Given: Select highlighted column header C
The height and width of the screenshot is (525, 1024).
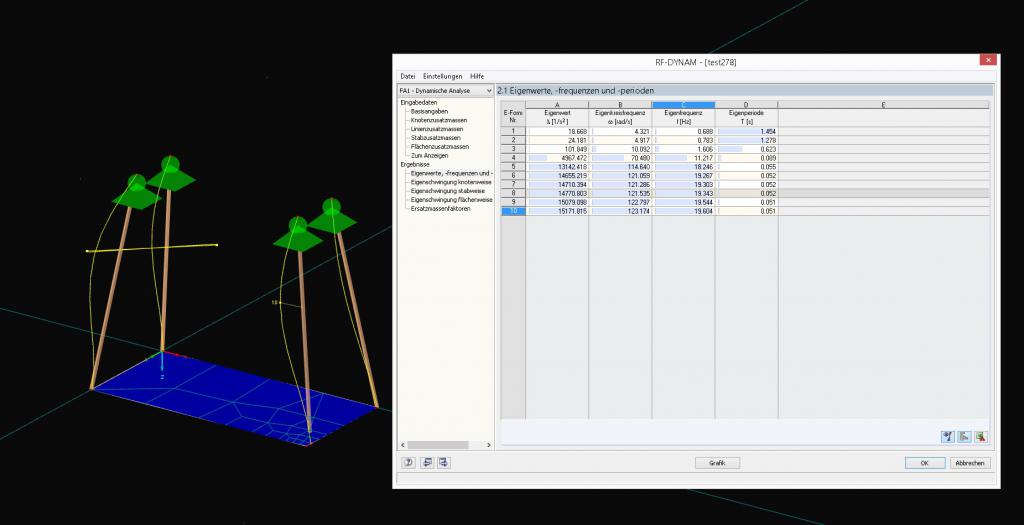Looking at the screenshot, I should tap(683, 104).
